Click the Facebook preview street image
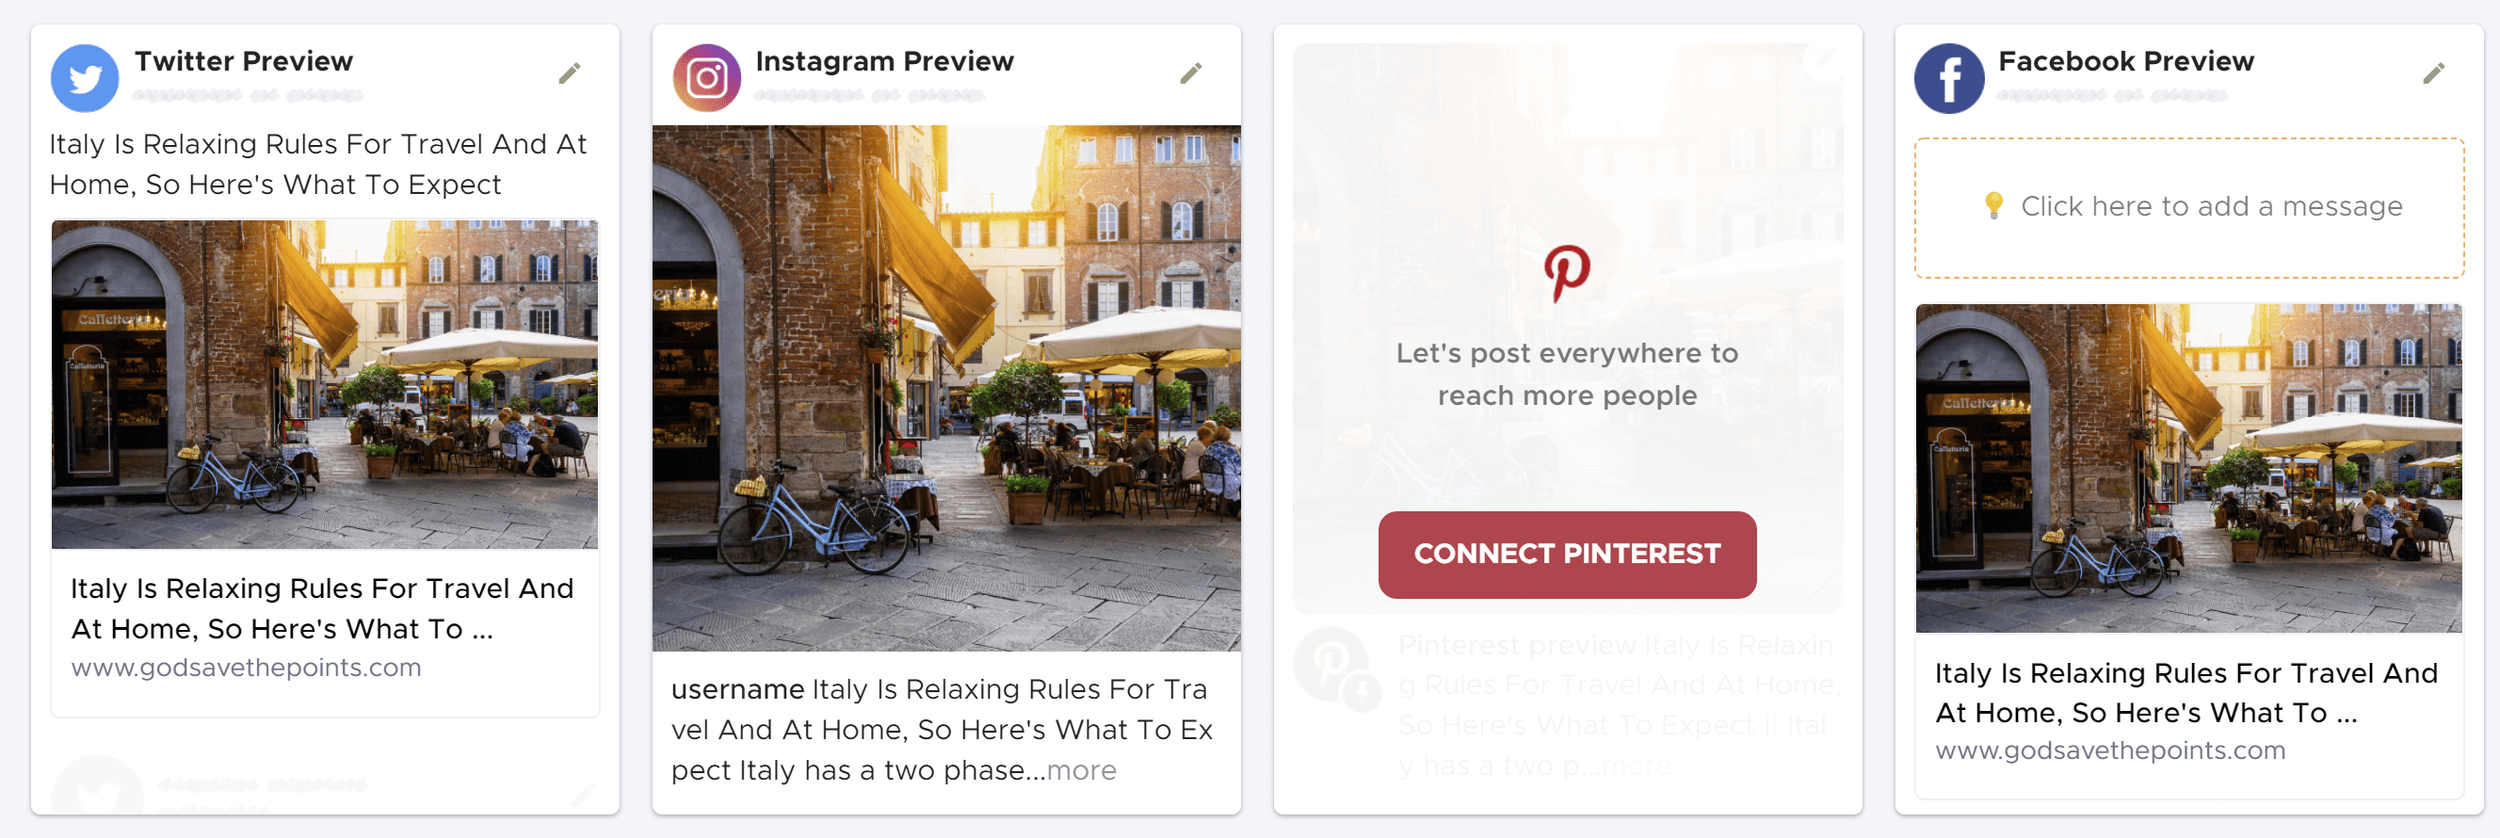This screenshot has width=2500, height=838. point(2189,468)
